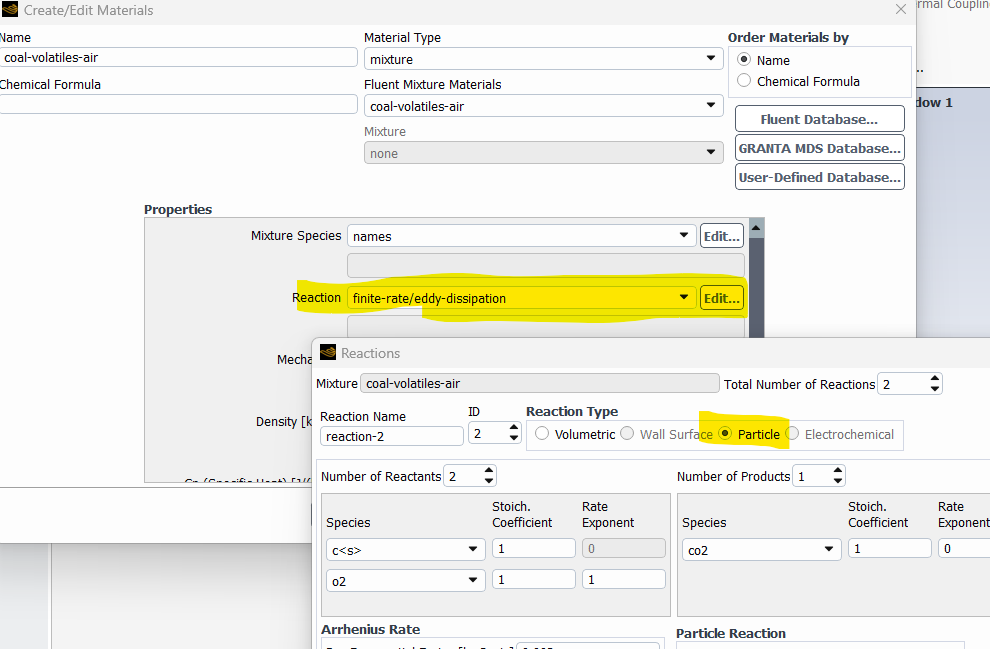Select the Volumetric reaction type
Image resolution: width=990 pixels, height=649 pixels.
coord(542,434)
